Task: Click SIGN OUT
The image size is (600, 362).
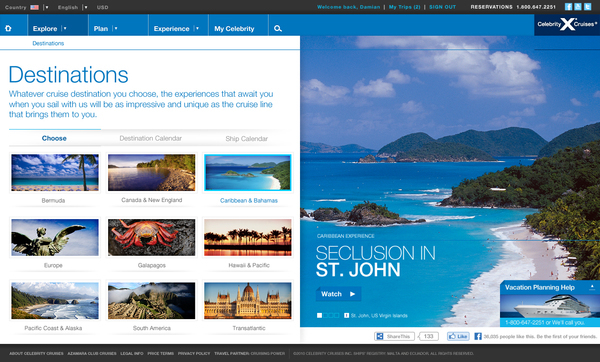Action: click(442, 7)
